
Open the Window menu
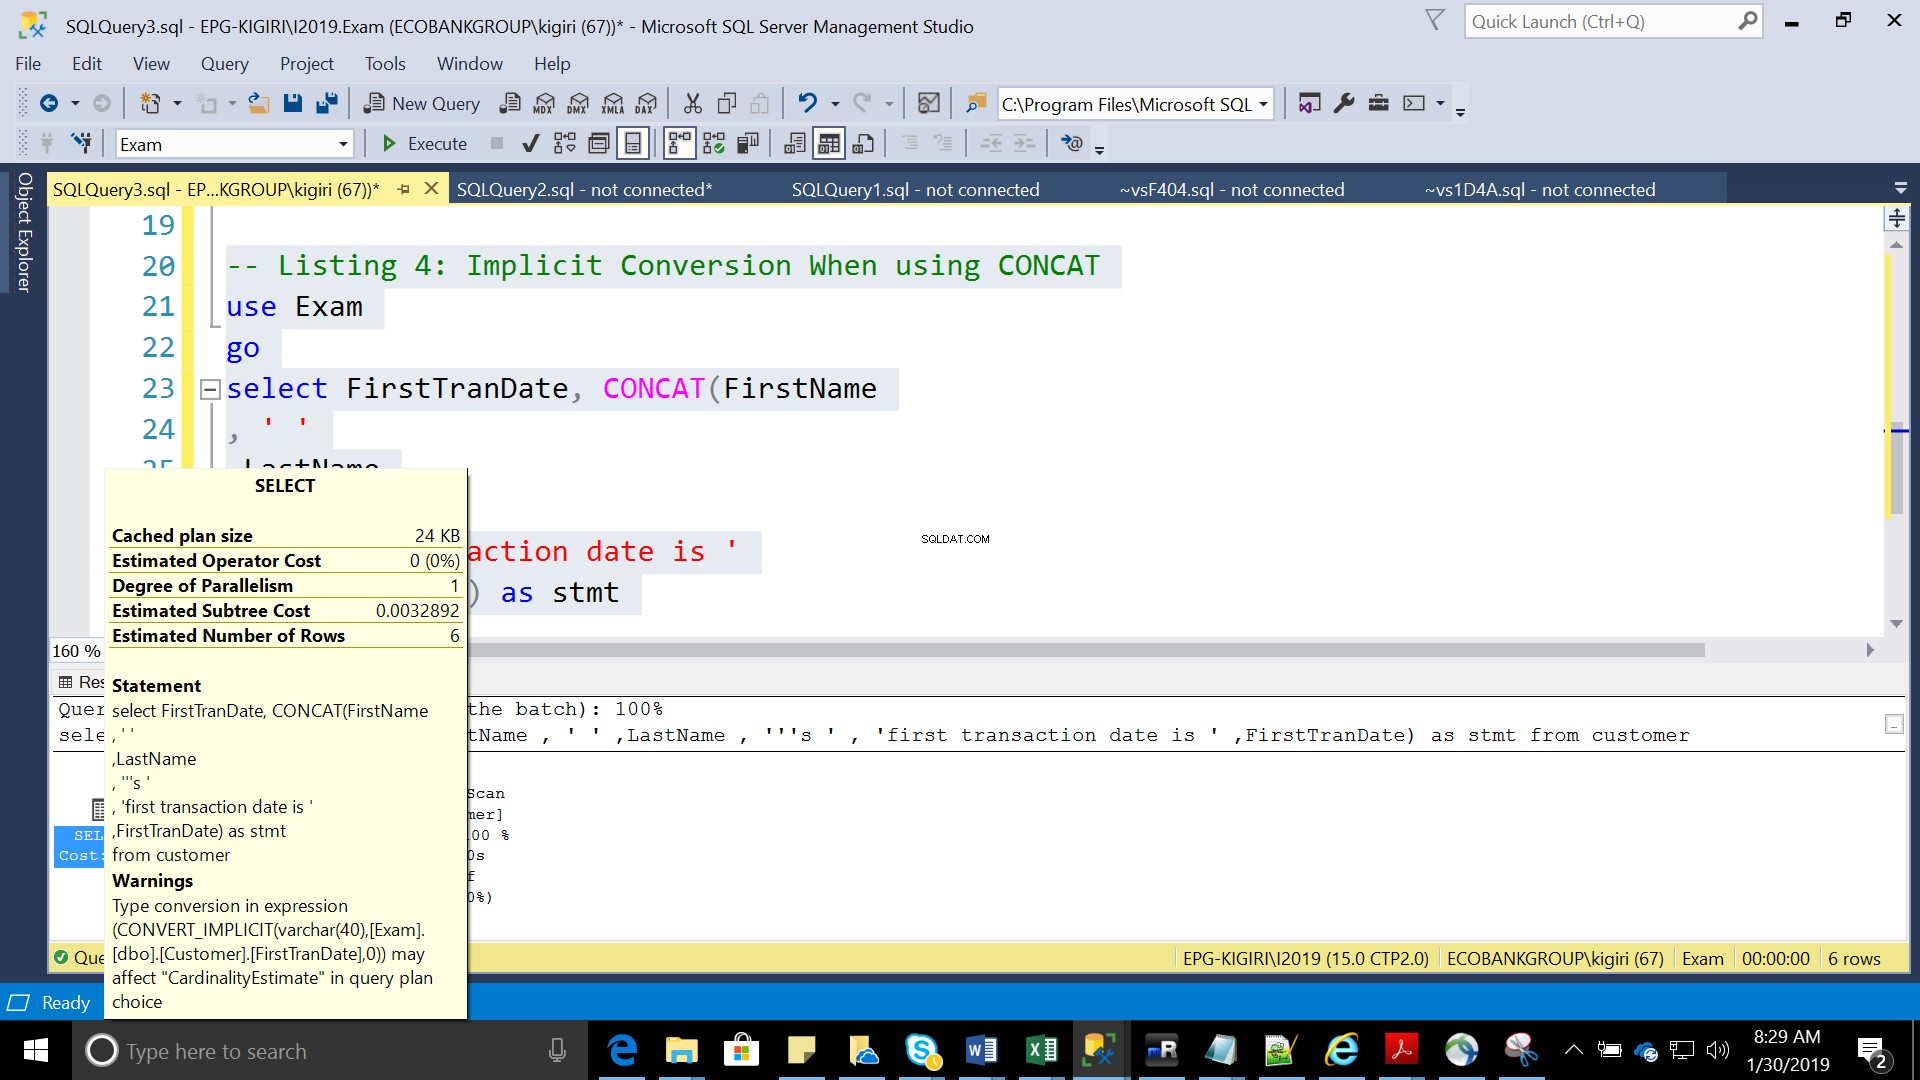[x=469, y=63]
